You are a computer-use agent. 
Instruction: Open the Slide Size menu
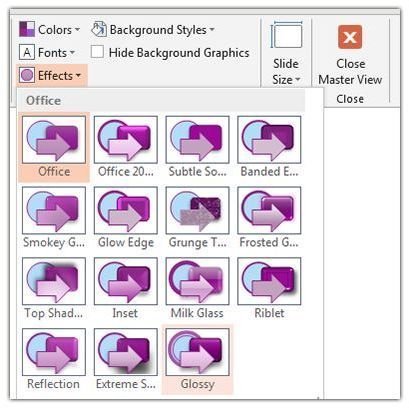click(x=286, y=53)
